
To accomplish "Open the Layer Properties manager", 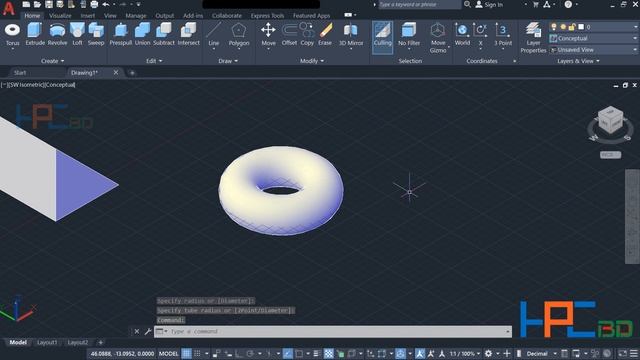I will [533, 38].
